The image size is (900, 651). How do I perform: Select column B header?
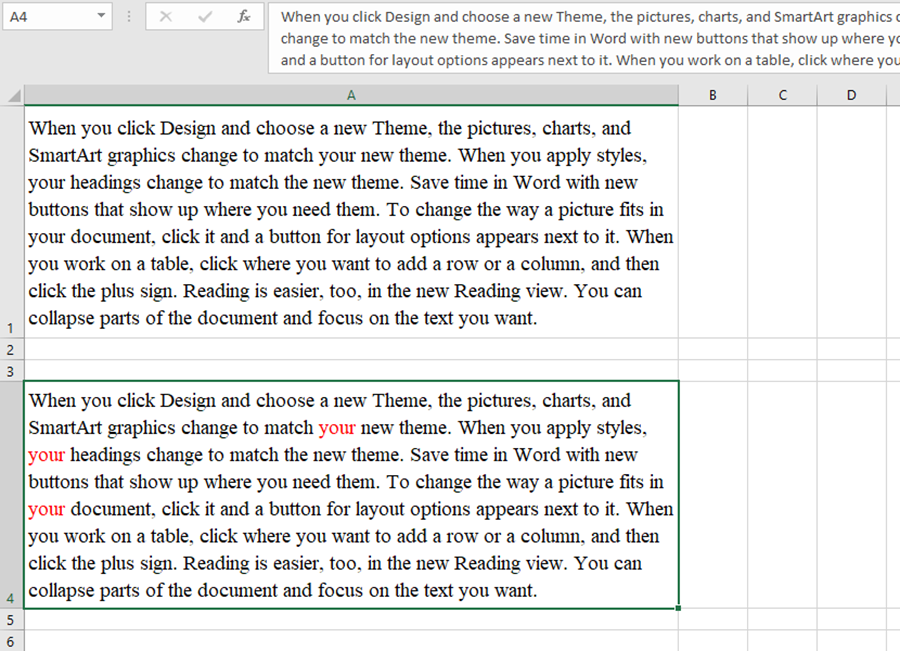pyautogui.click(x=713, y=95)
